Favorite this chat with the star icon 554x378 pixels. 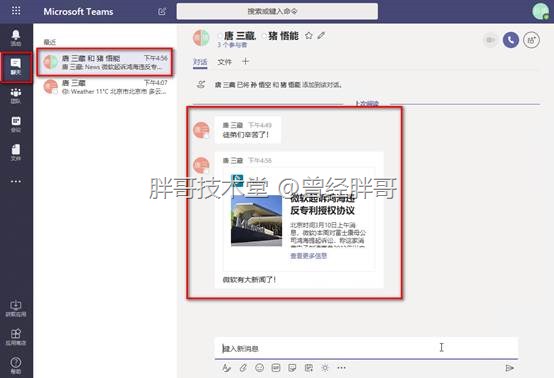tap(308, 35)
